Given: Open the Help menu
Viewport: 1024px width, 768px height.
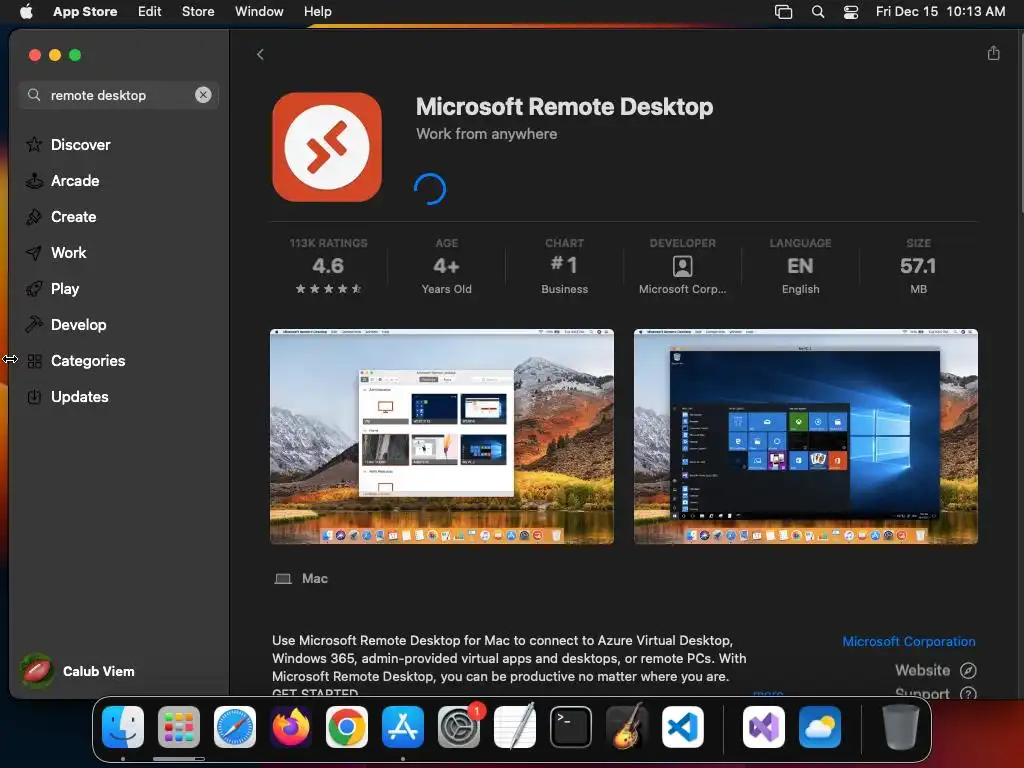Looking at the screenshot, I should click(x=317, y=12).
